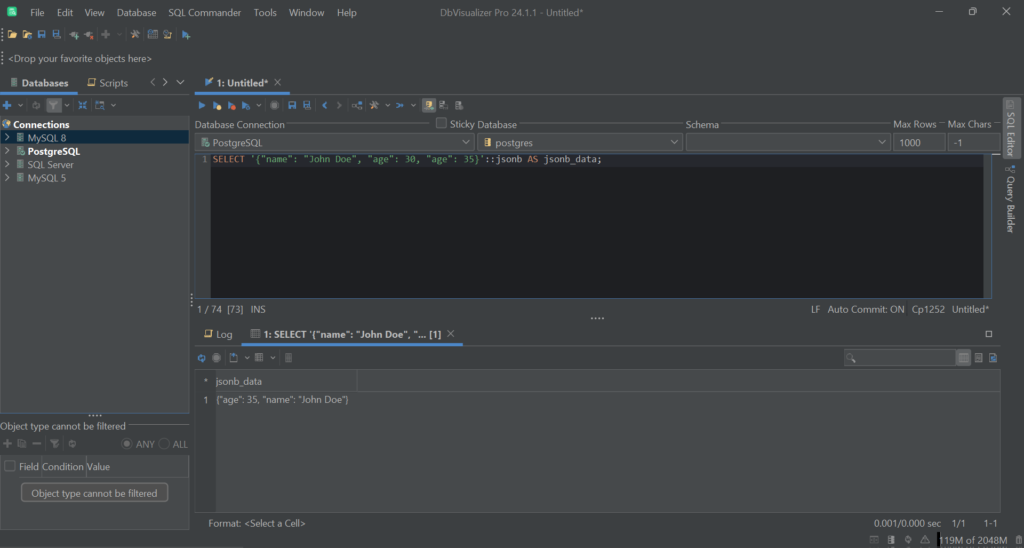Close the SELECT result tab

450,334
